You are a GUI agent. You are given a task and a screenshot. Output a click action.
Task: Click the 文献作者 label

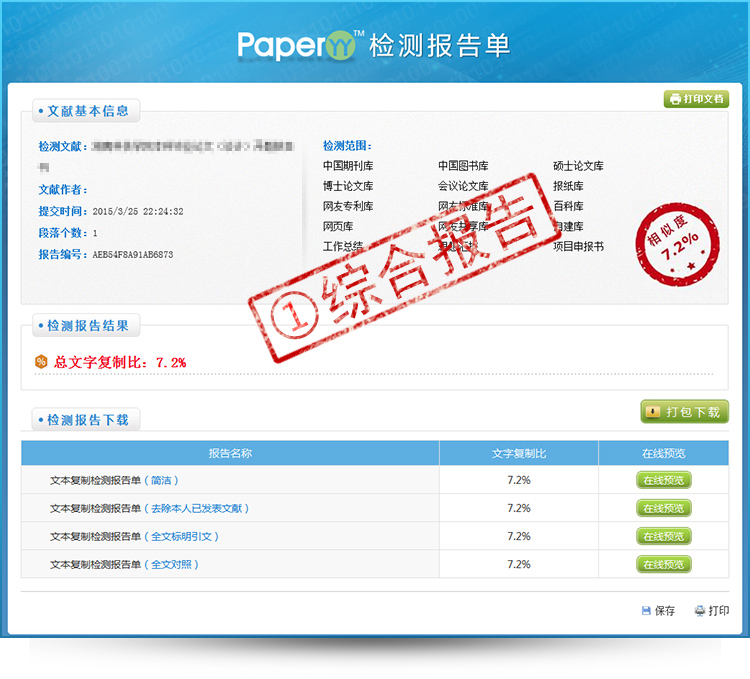click(63, 190)
